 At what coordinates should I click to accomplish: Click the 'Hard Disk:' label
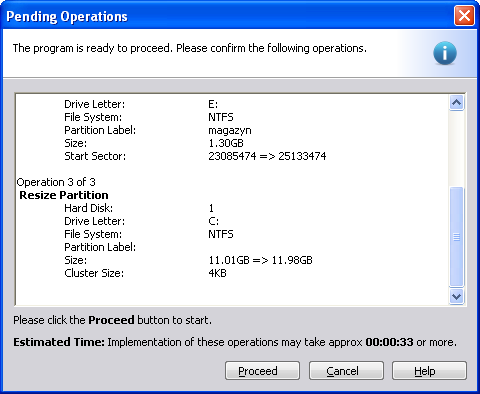[88, 208]
